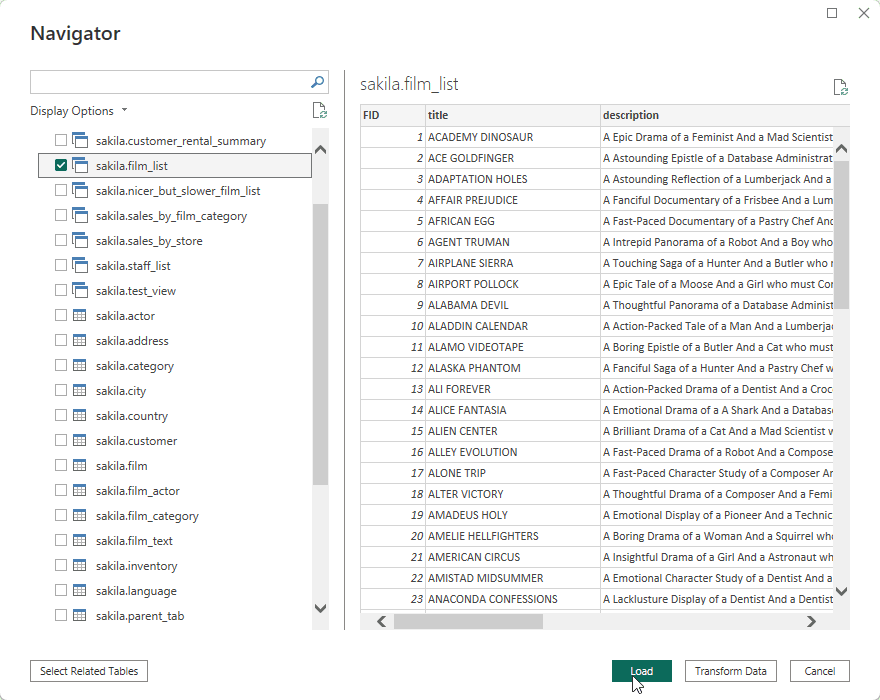Click the ANACONDA CONFESSIONS title cell
The height and width of the screenshot is (700, 880).
click(x=512, y=599)
